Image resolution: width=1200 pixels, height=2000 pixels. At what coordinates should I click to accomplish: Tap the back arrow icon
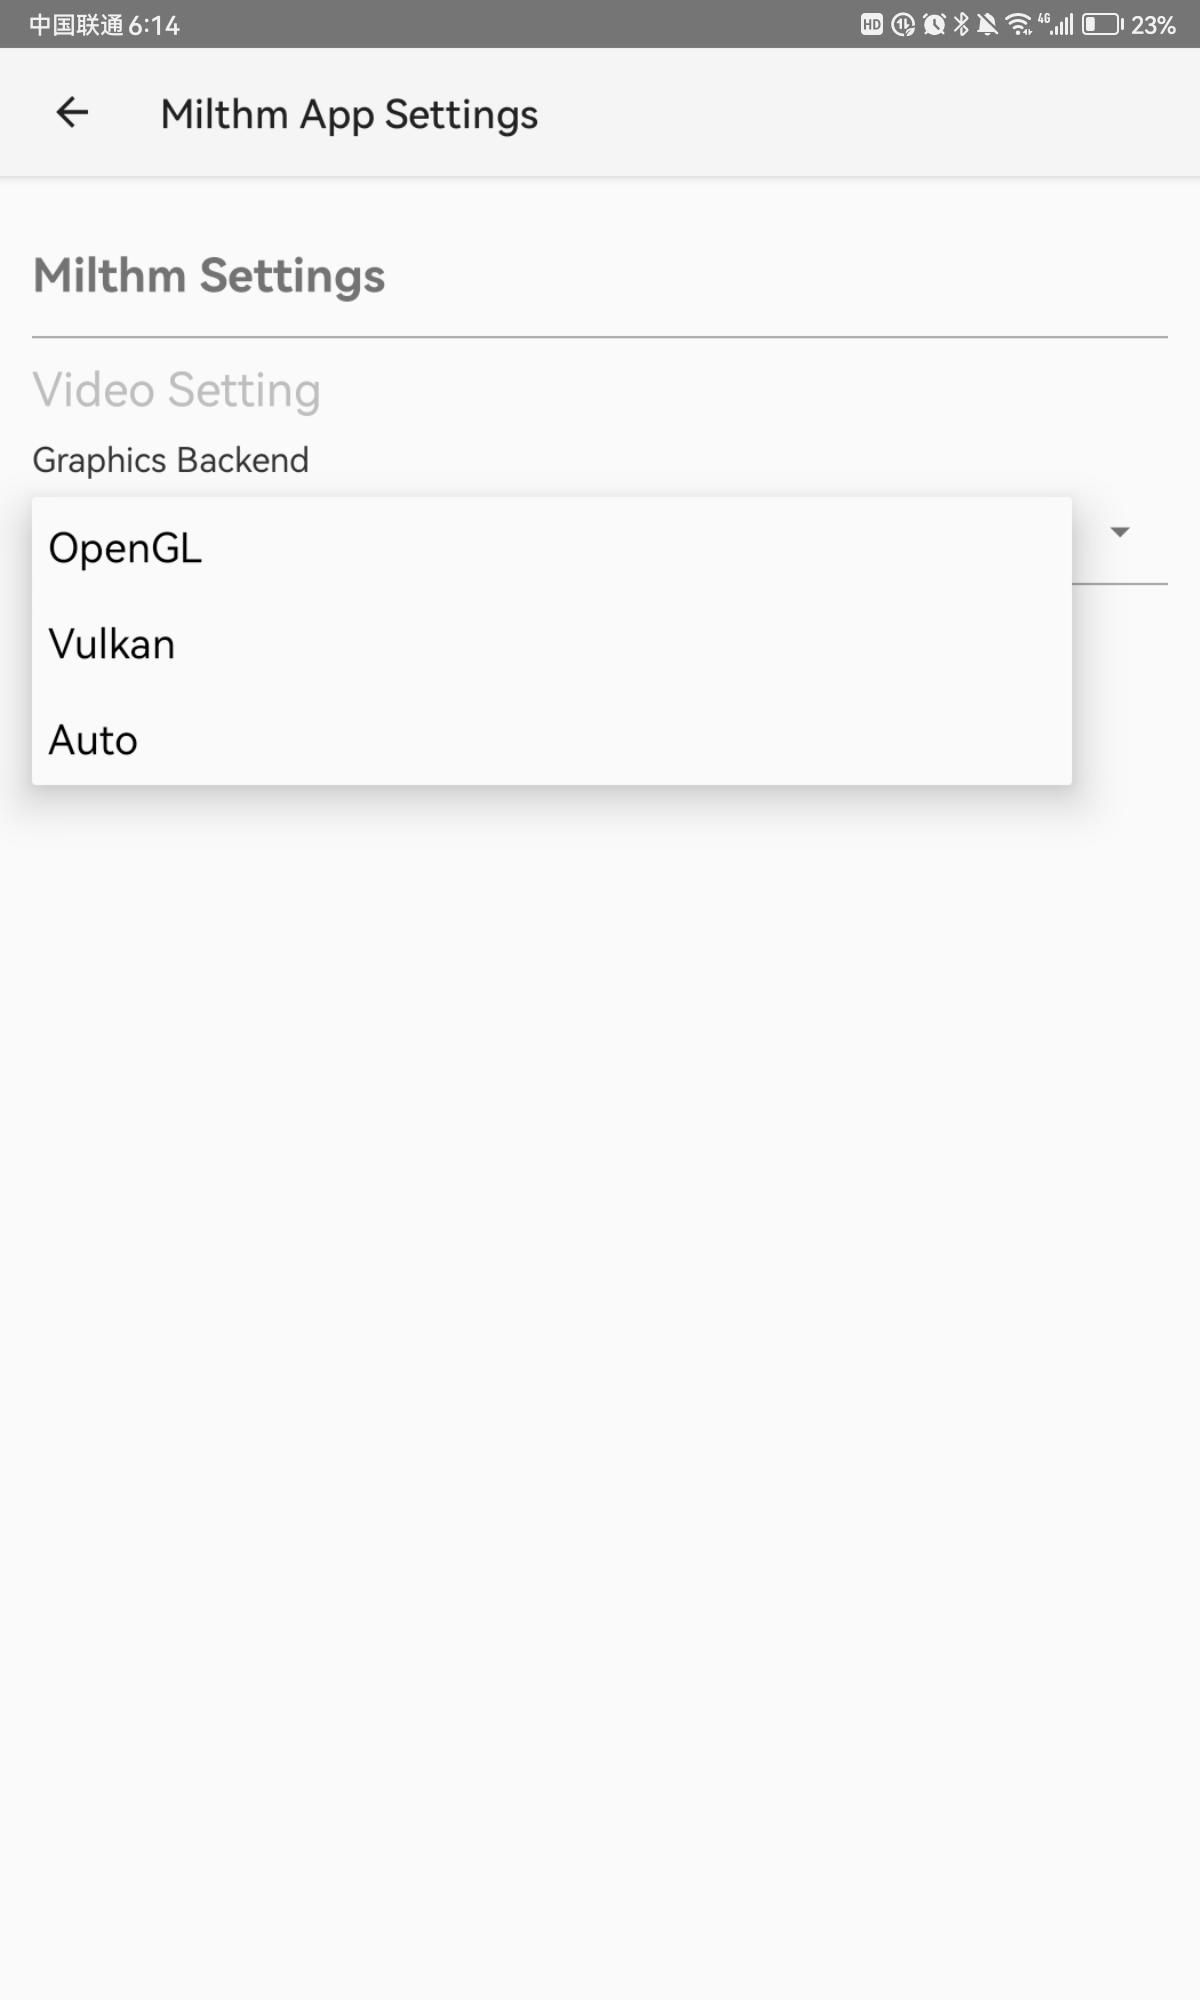72,113
